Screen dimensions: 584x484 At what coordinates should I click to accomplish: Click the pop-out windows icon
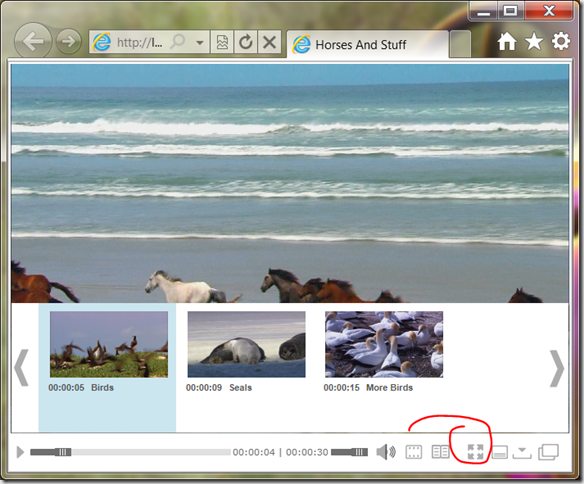pos(548,452)
